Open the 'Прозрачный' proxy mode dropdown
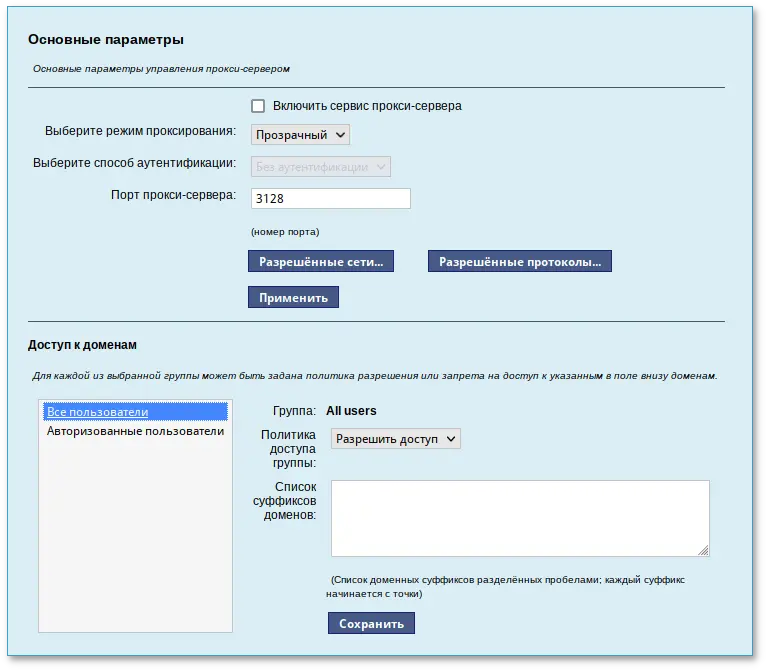This screenshot has height=670, width=766. [x=300, y=135]
